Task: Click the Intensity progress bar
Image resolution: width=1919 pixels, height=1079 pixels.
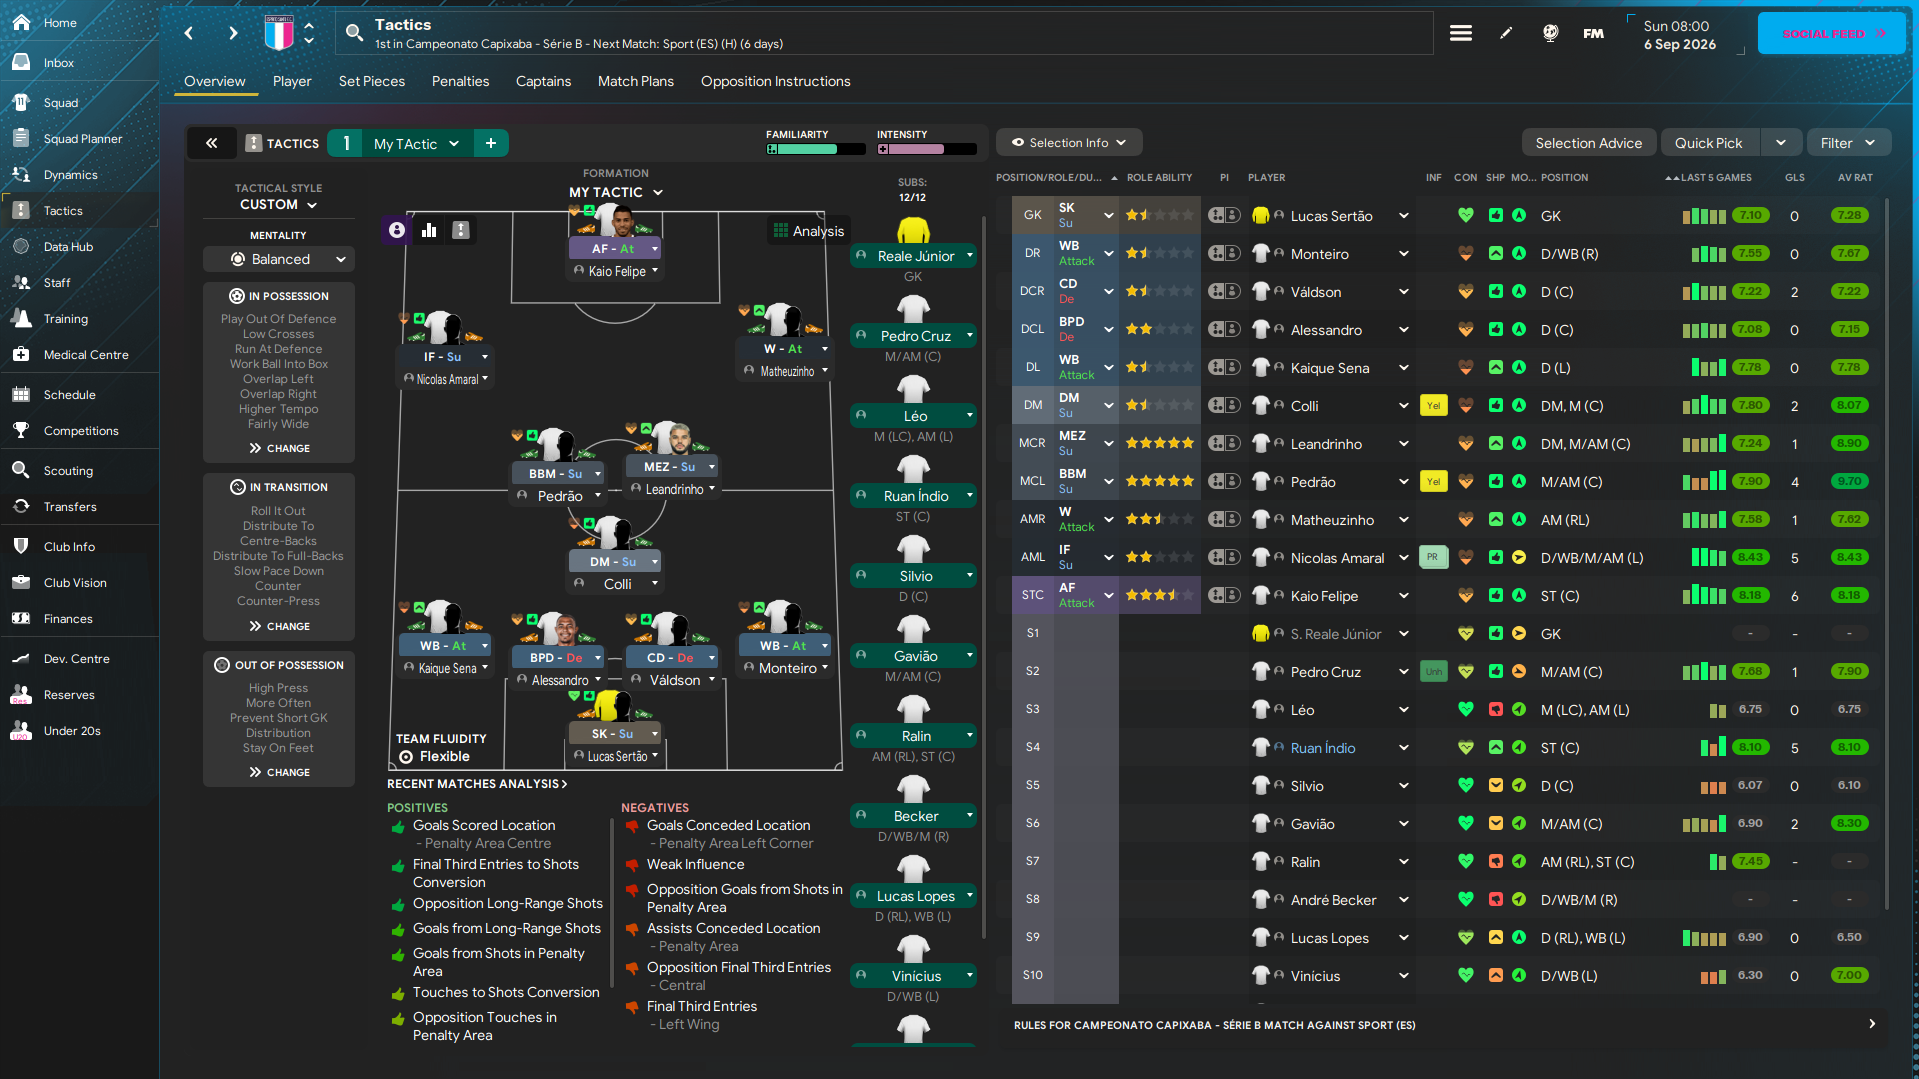Action: point(926,149)
